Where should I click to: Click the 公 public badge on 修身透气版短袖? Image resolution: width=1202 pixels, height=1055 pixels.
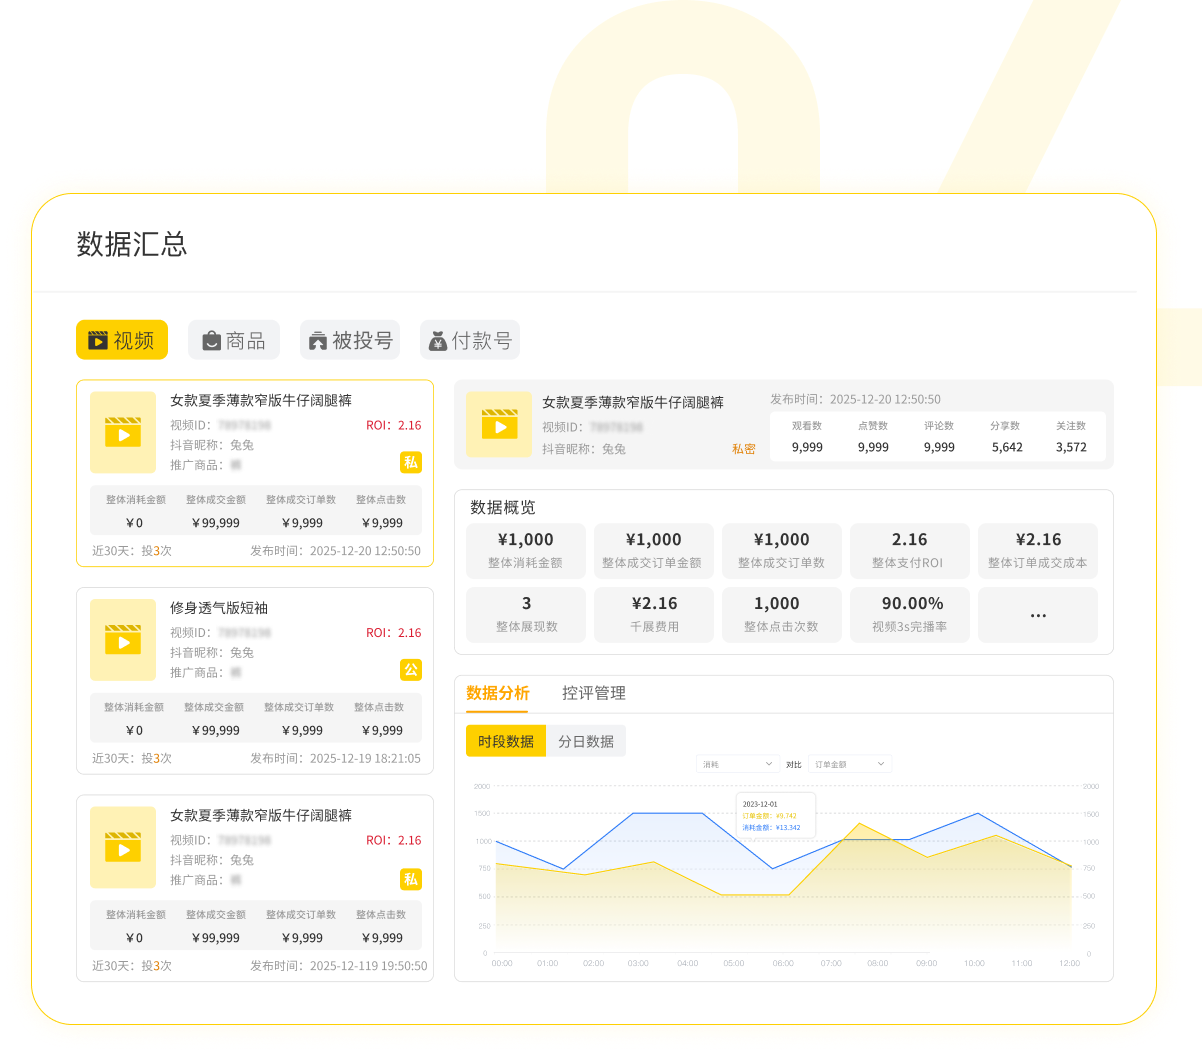click(x=411, y=670)
